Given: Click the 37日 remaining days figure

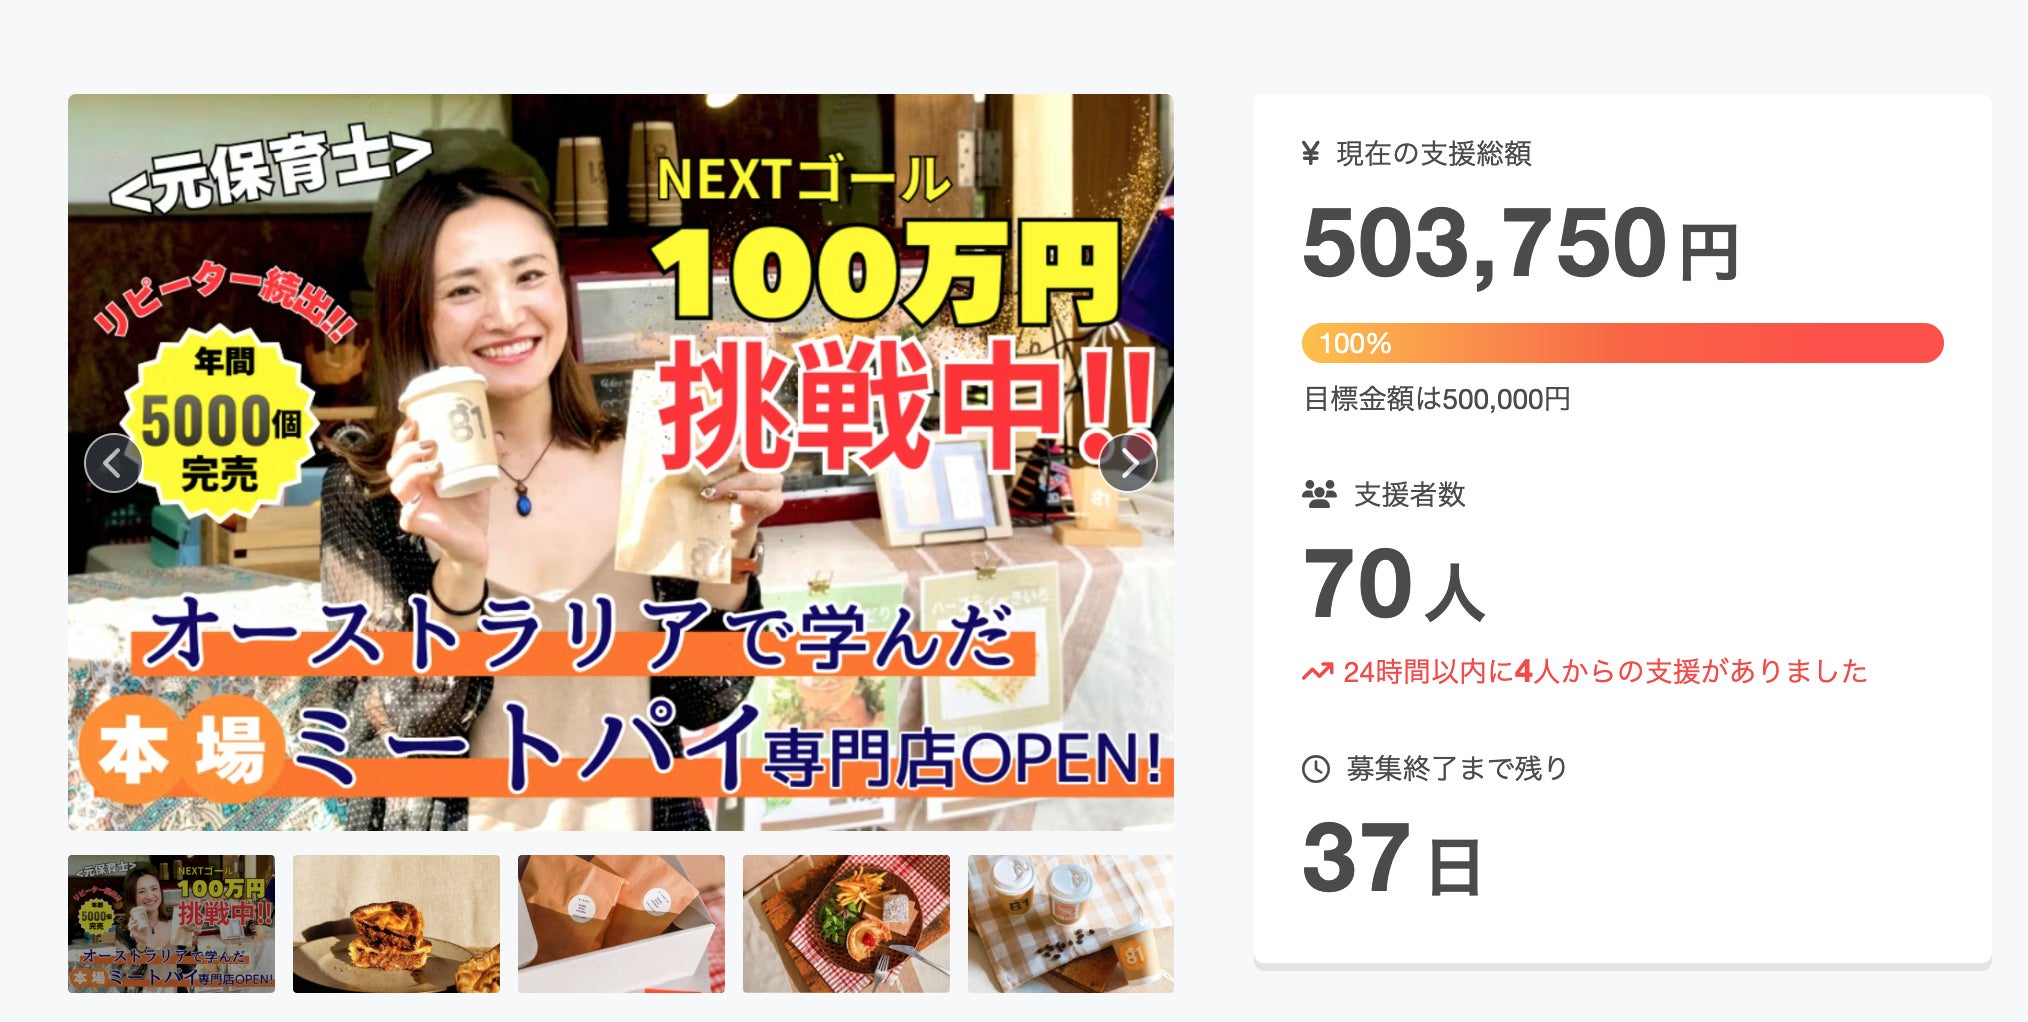Looking at the screenshot, I should pos(1391,860).
